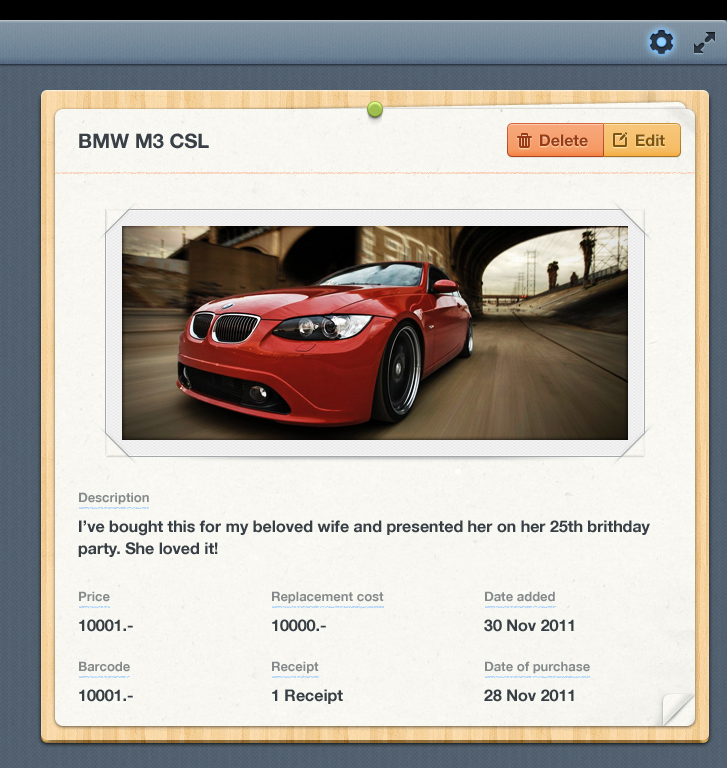The image size is (727, 768).
Task: Select the date 30 Nov 2011
Action: click(x=530, y=625)
